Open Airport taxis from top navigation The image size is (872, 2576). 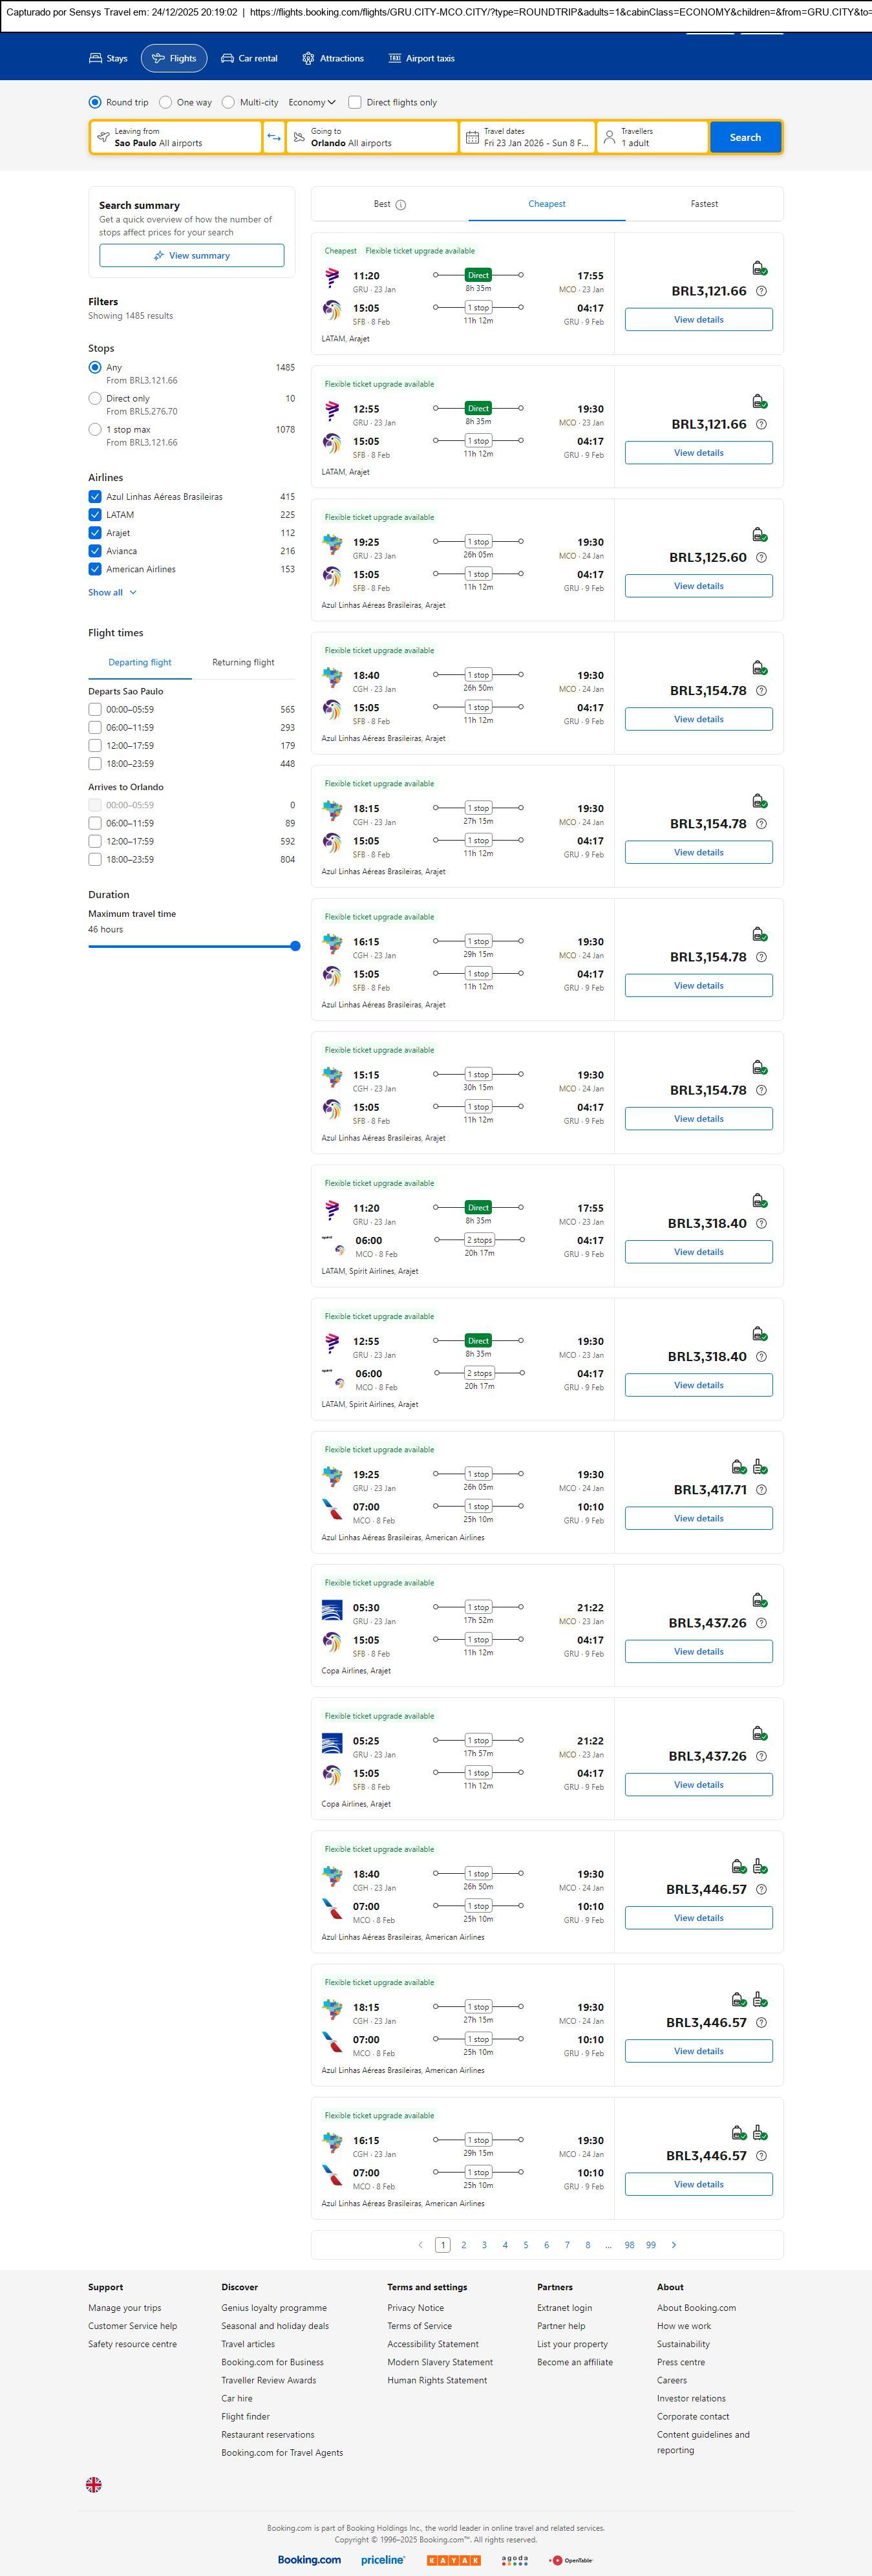click(x=421, y=58)
